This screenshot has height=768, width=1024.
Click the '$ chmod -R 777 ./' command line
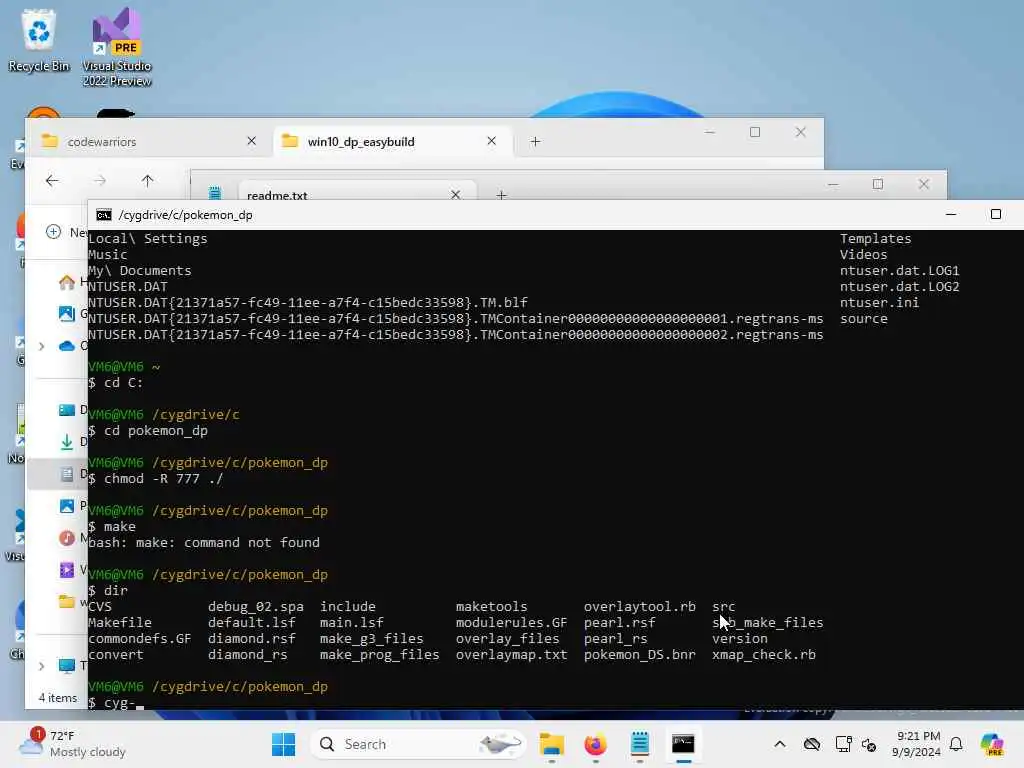pos(155,479)
